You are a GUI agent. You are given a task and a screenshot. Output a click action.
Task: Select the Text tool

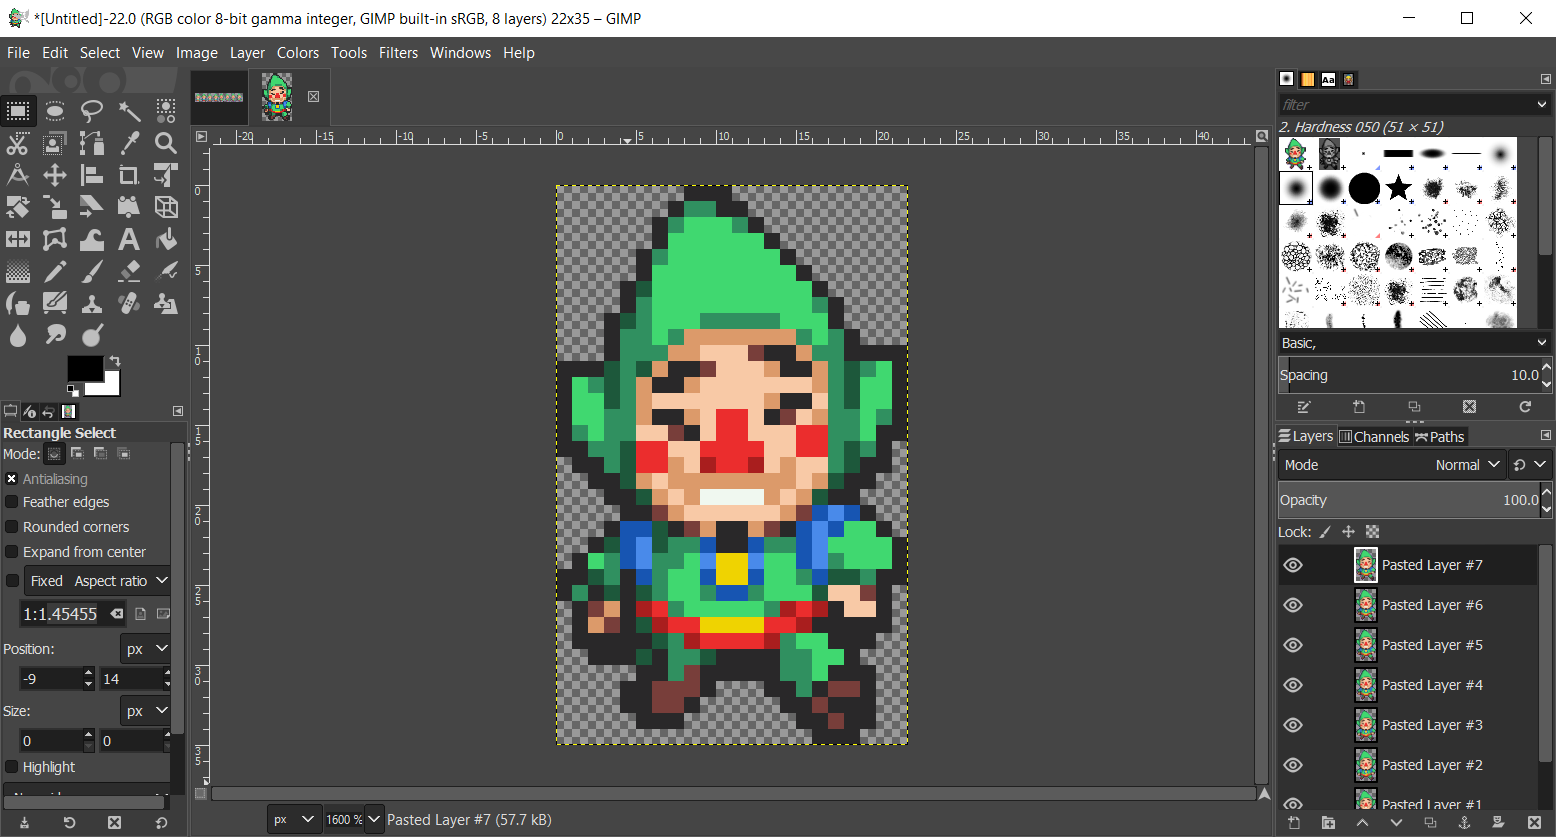pyautogui.click(x=129, y=240)
